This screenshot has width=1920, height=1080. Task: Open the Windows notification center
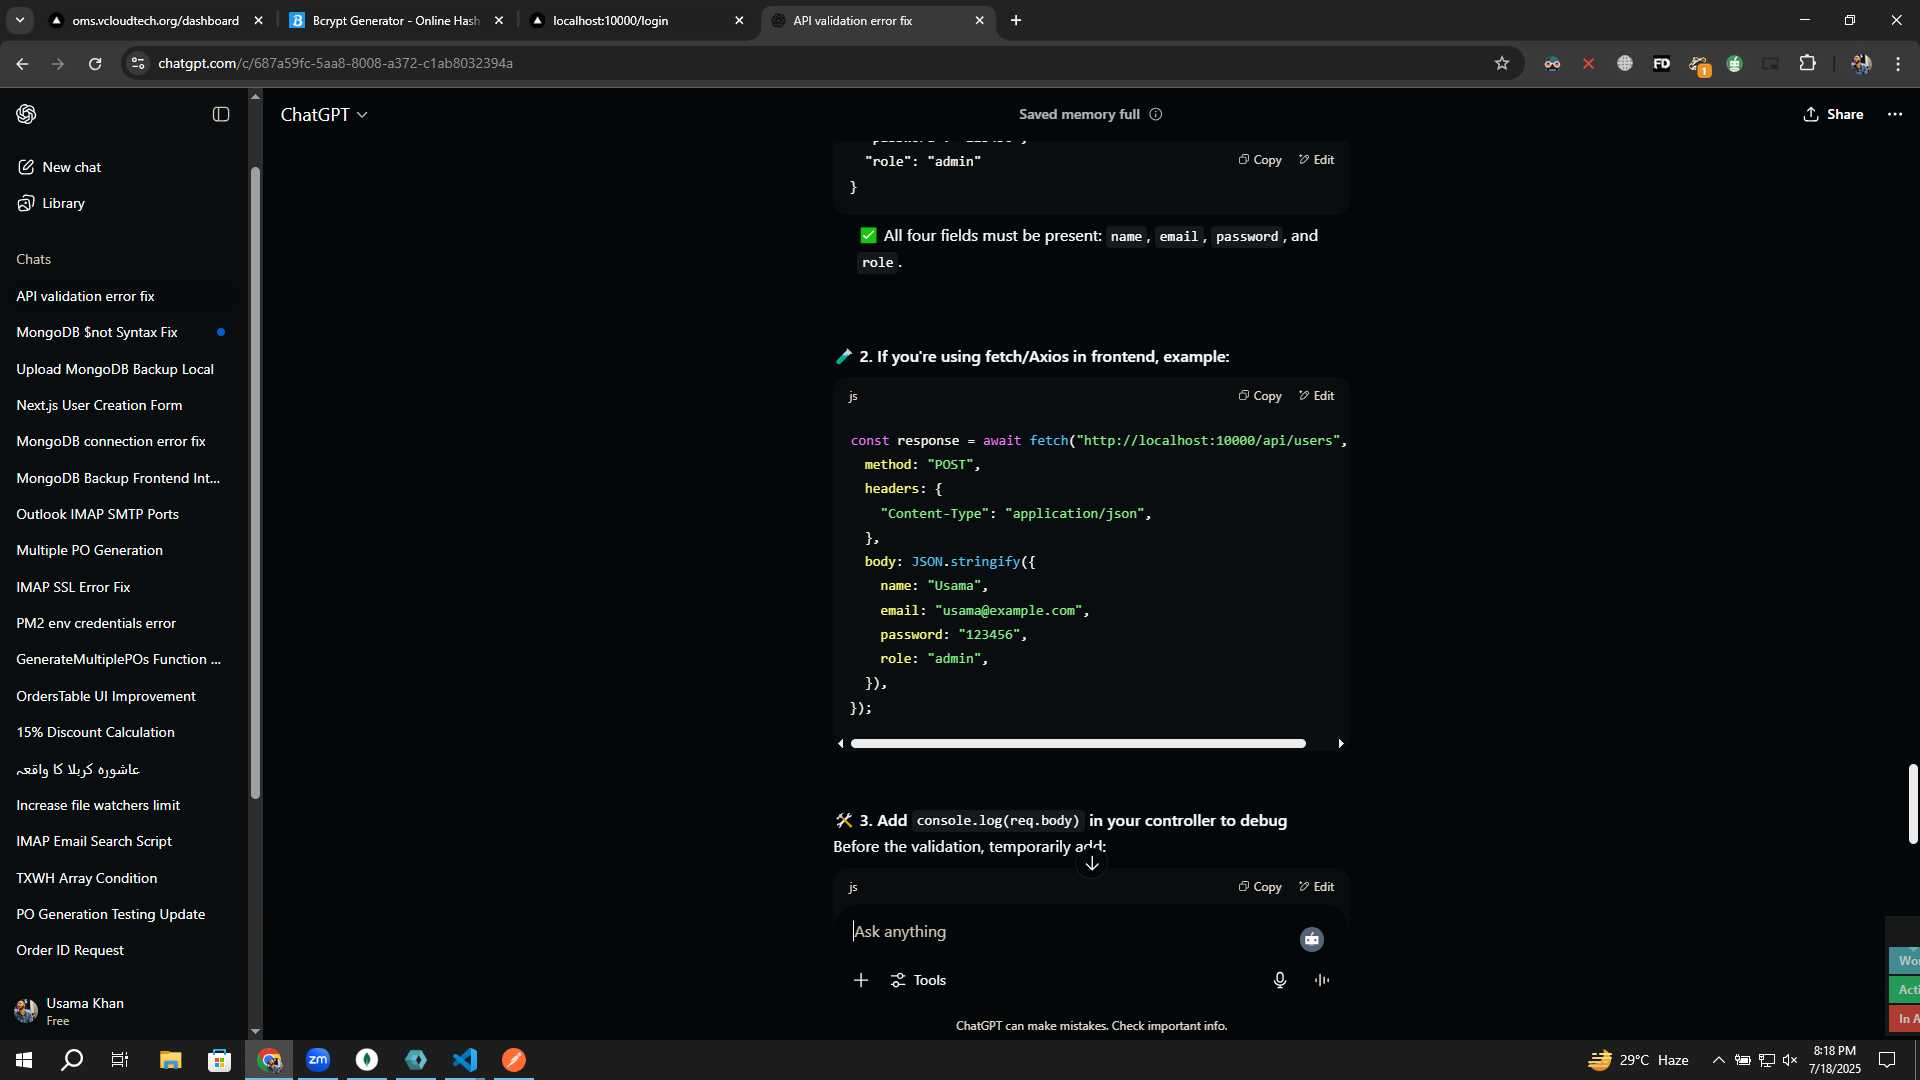pos(1887,1060)
